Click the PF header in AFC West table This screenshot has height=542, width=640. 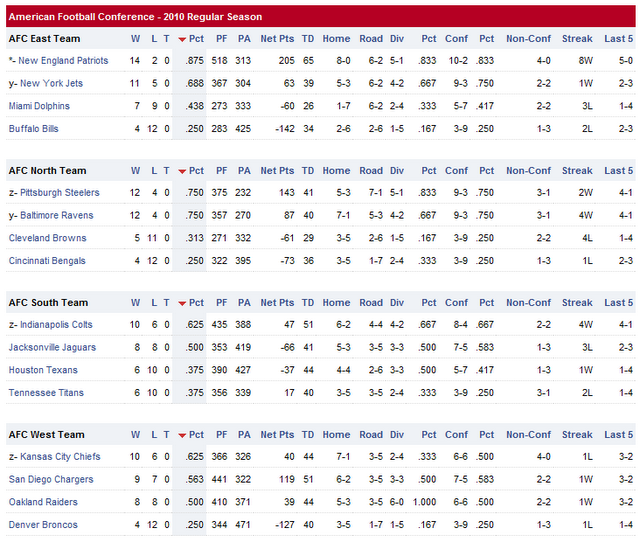[x=221, y=435]
